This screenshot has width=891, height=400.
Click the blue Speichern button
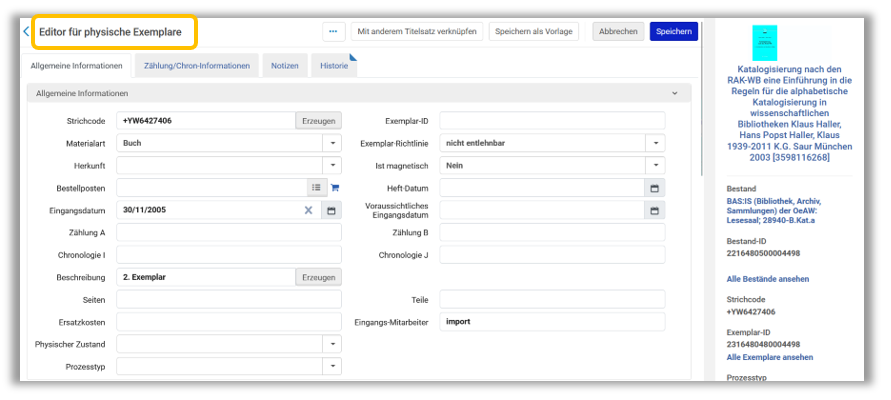(x=673, y=32)
